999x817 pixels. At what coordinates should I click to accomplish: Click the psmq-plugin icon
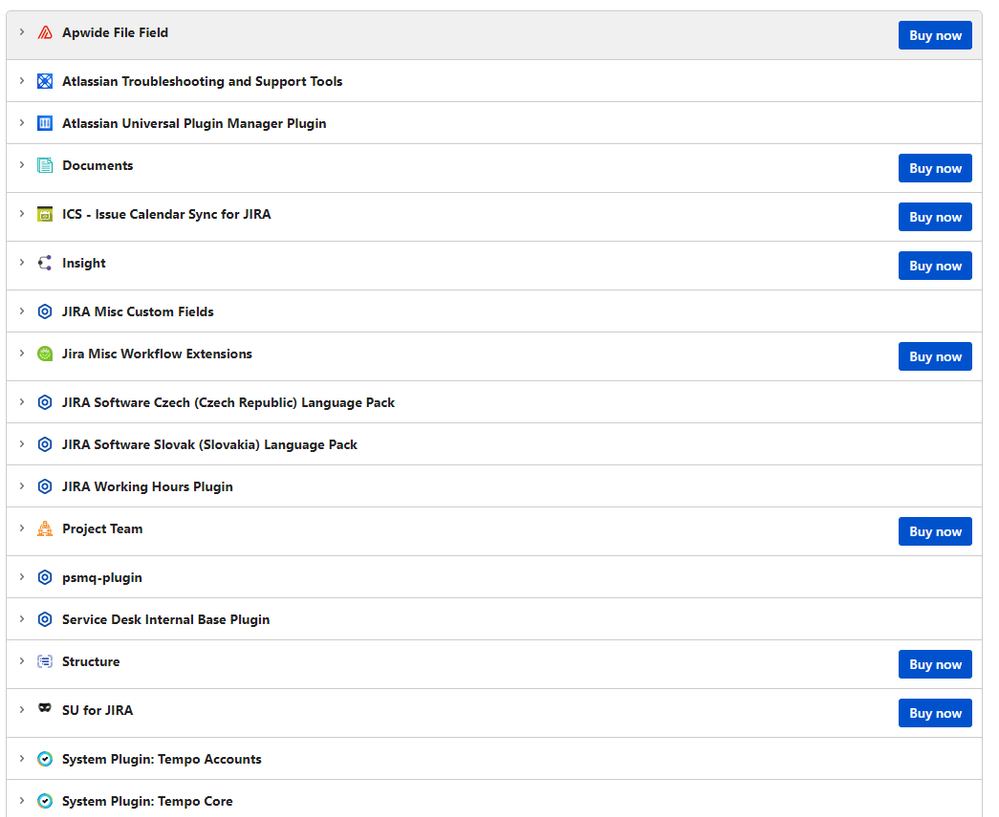(45, 577)
